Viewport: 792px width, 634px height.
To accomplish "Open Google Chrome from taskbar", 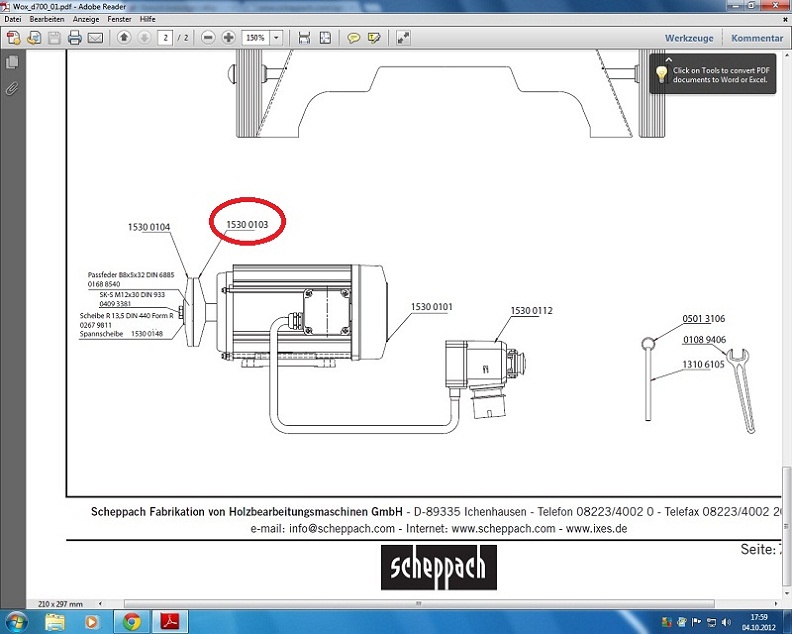I will tap(132, 620).
